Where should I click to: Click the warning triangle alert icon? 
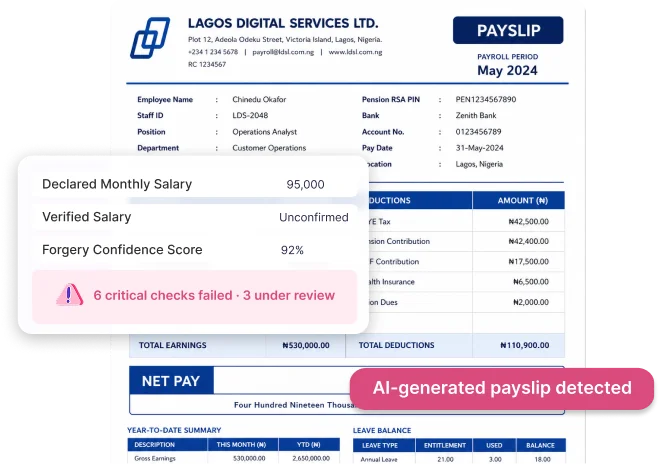click(69, 295)
